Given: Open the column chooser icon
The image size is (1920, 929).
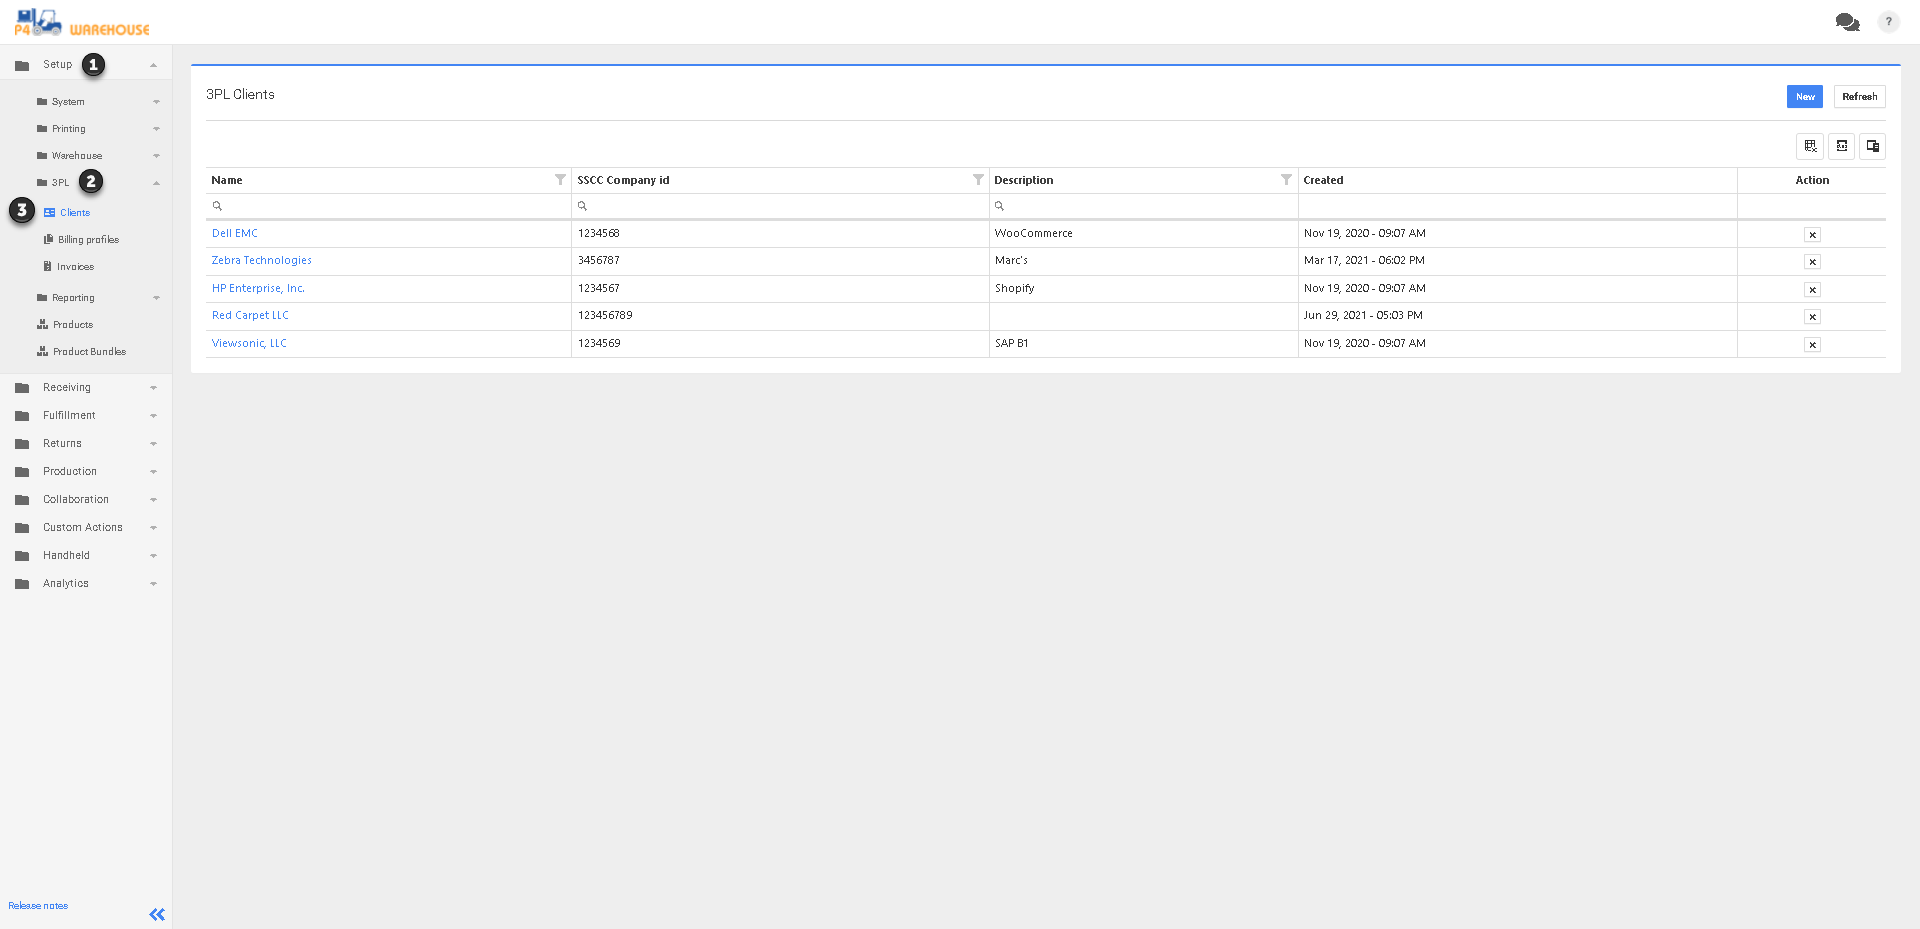Looking at the screenshot, I should 1872,146.
